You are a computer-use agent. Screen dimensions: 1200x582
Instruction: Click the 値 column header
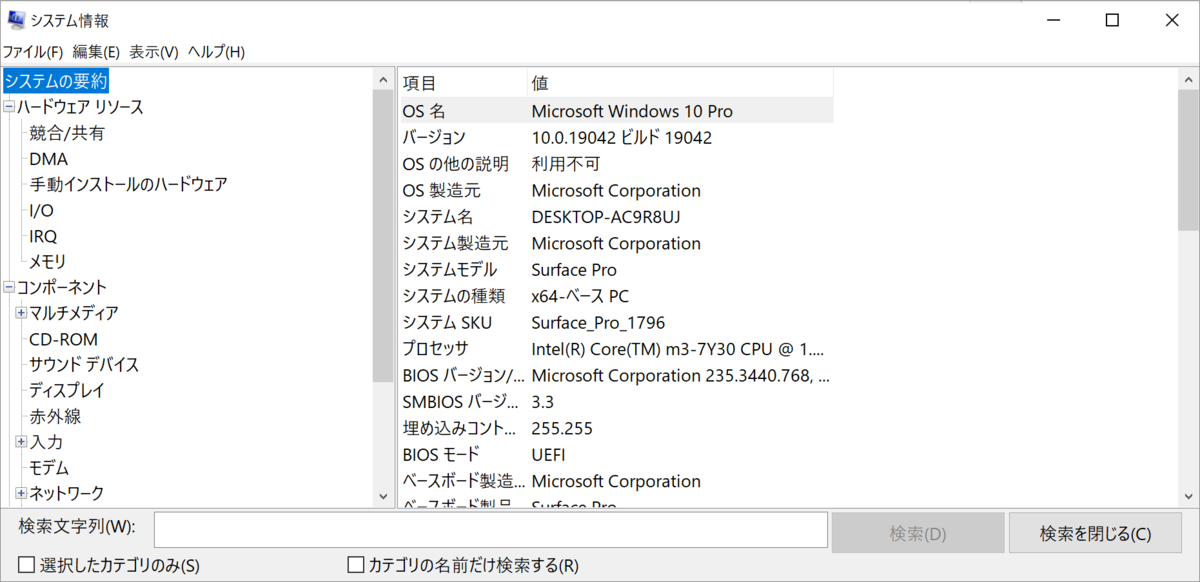pyautogui.click(x=680, y=83)
